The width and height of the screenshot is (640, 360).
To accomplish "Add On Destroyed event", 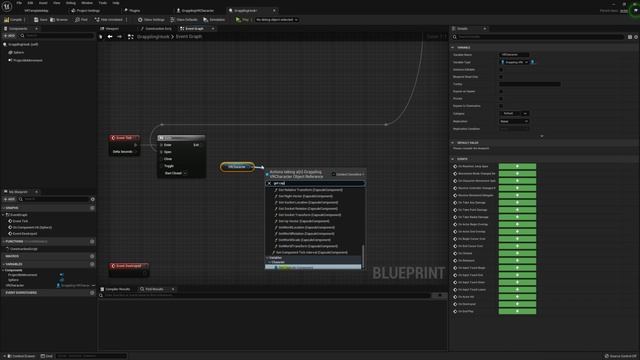I will 517,304.
